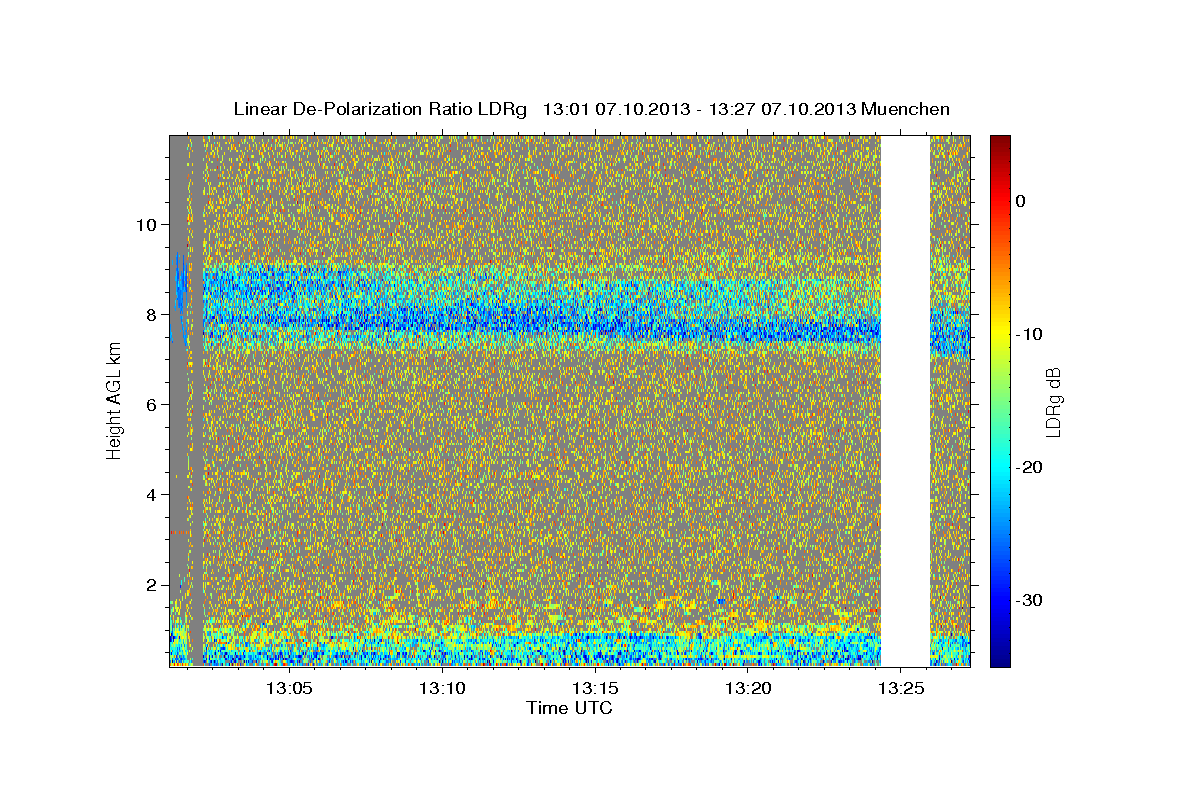This screenshot has width=1200, height=800.
Task: Click the height tick label 6
Action: point(154,404)
